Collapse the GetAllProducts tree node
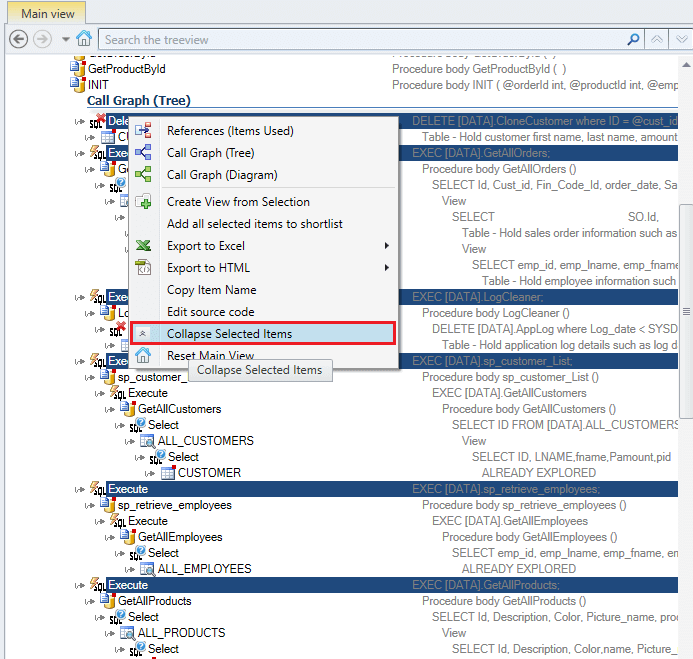693x659 pixels. click(89, 602)
